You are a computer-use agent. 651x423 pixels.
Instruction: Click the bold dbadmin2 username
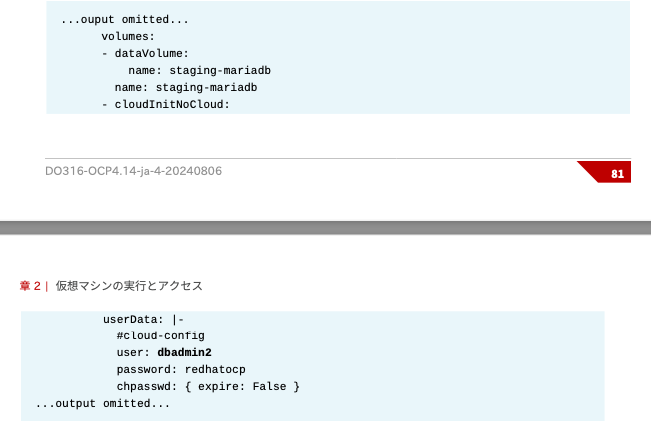pos(184,352)
